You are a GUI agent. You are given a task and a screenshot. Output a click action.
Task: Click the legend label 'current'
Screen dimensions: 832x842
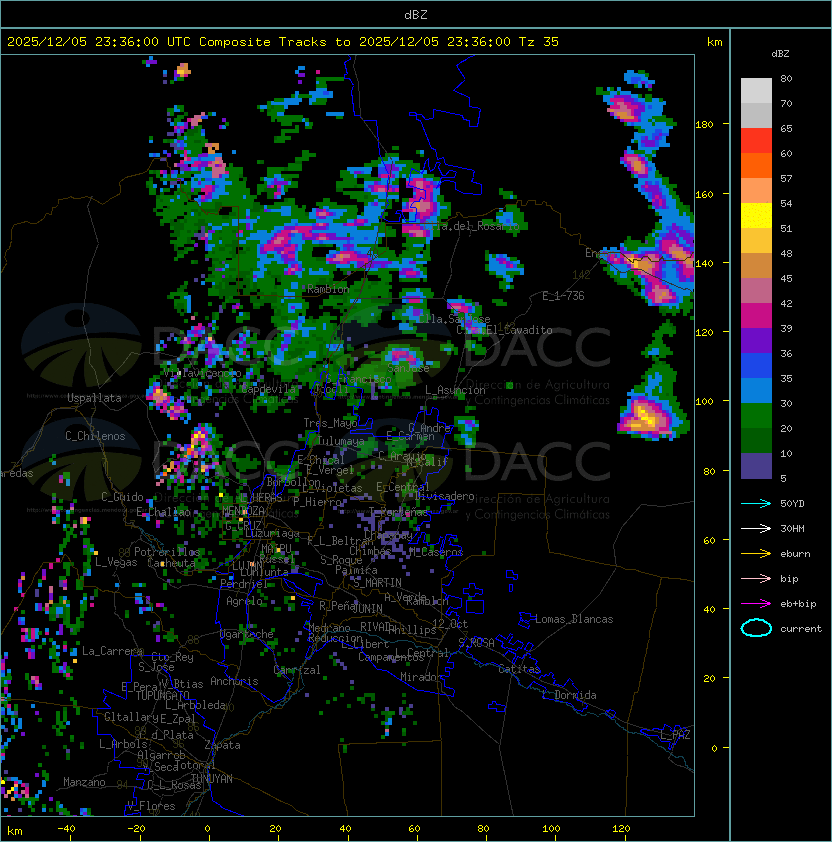(x=801, y=629)
